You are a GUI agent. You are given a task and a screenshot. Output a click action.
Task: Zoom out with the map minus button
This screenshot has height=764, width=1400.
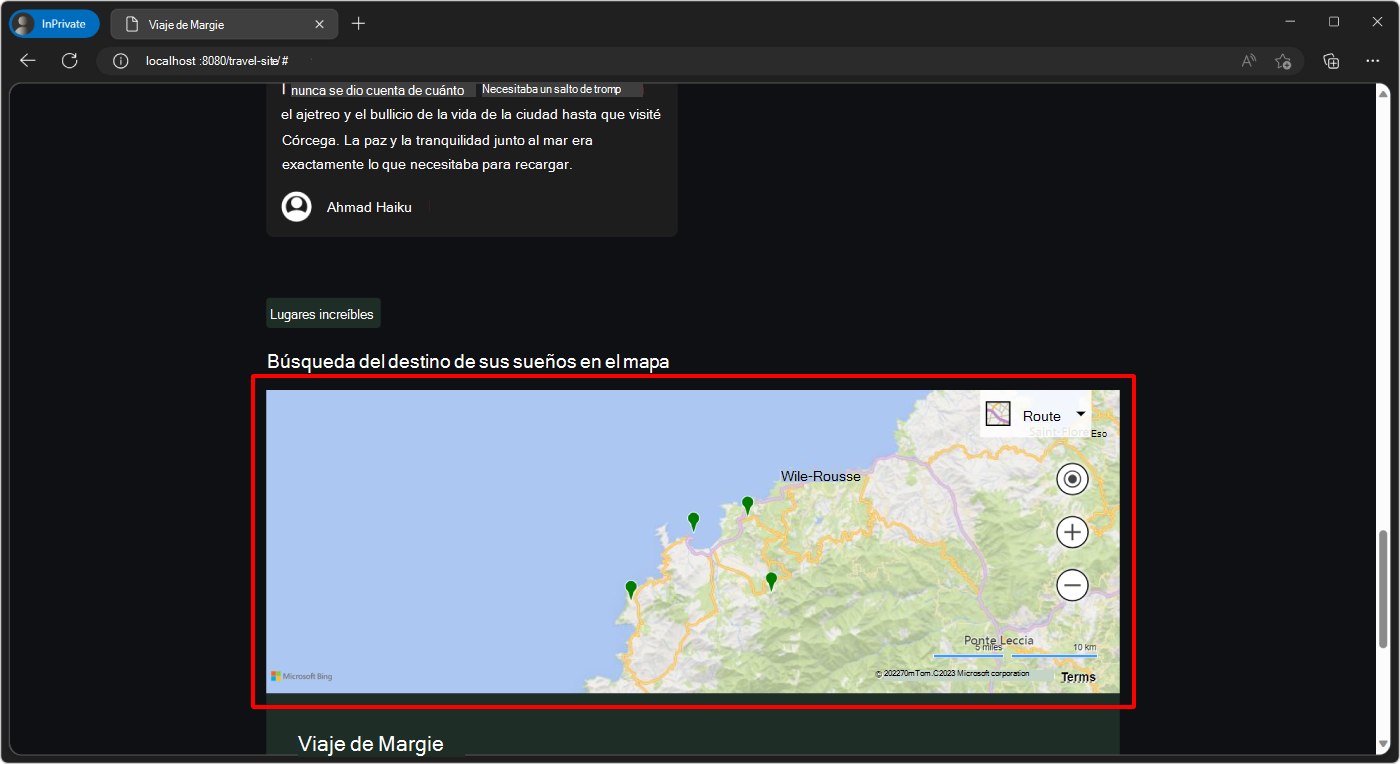(1072, 584)
